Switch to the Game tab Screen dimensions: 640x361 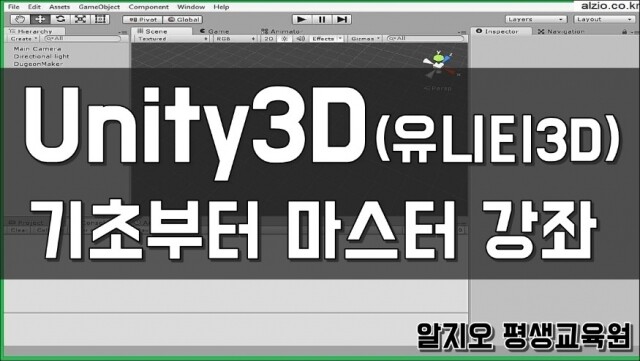215,31
